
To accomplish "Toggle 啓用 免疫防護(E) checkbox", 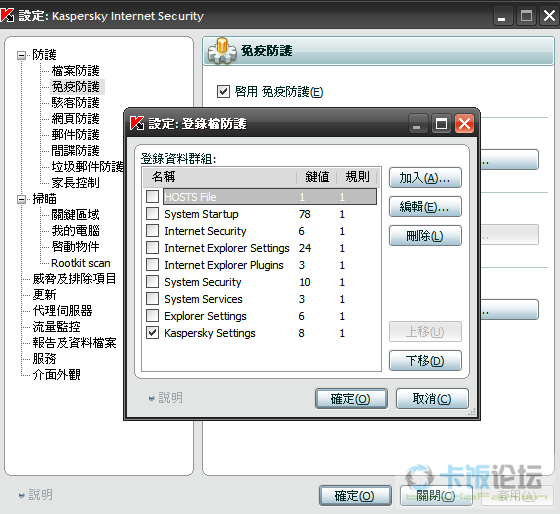I will coord(223,91).
